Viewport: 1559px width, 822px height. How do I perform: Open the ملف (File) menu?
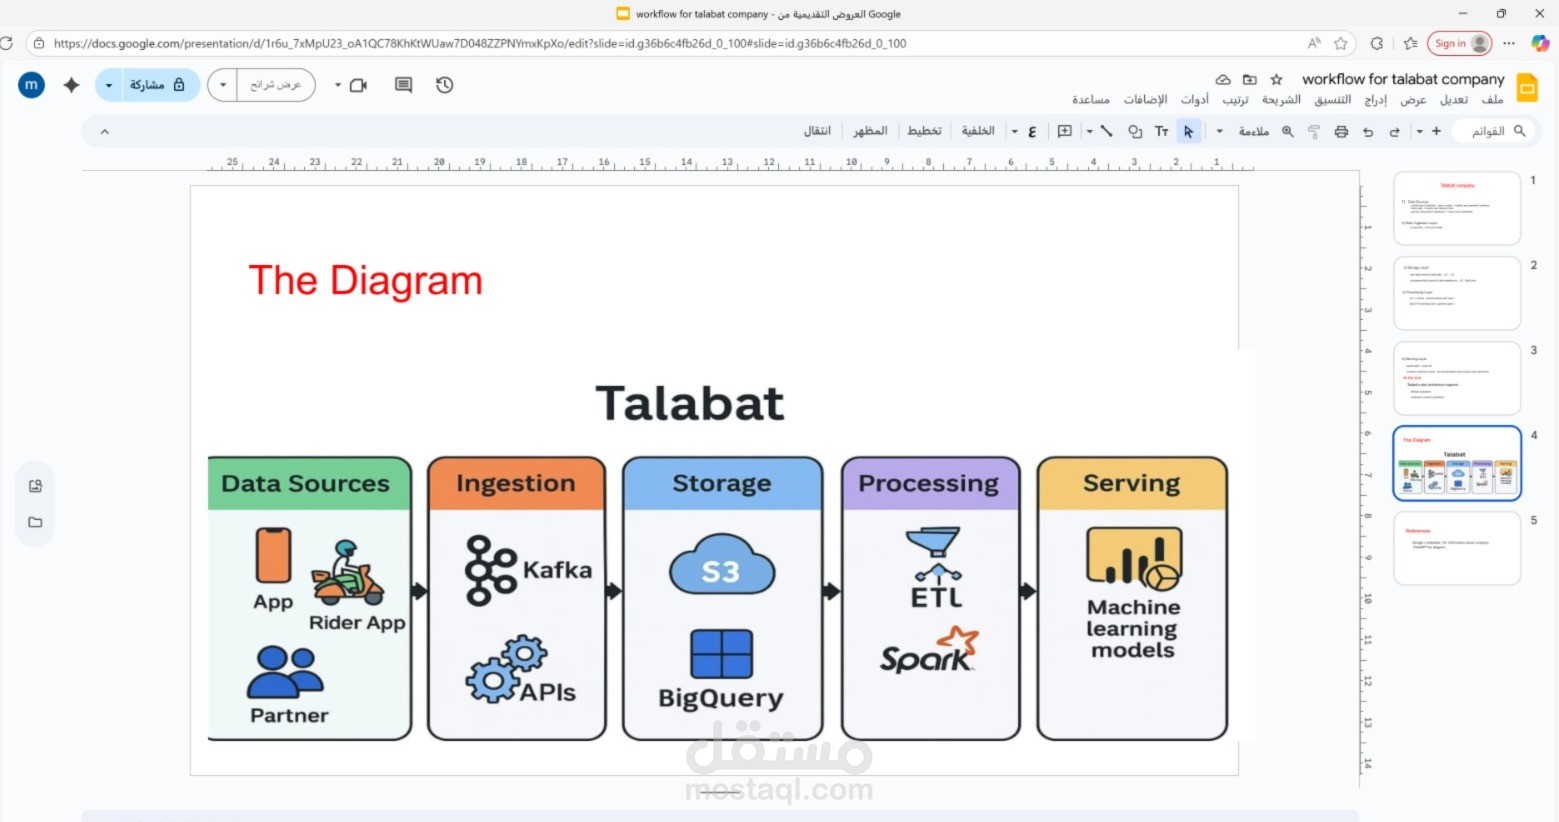tap(1492, 99)
